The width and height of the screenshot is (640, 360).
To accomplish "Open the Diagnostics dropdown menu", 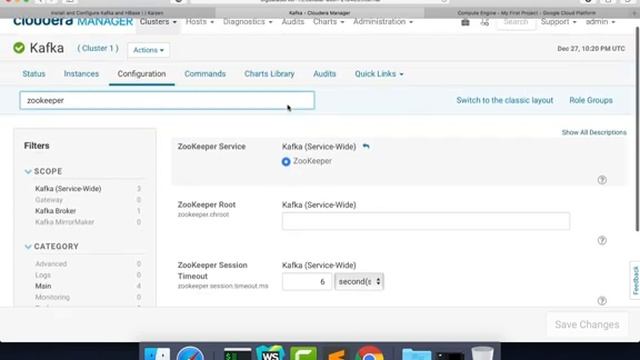I will click(247, 22).
